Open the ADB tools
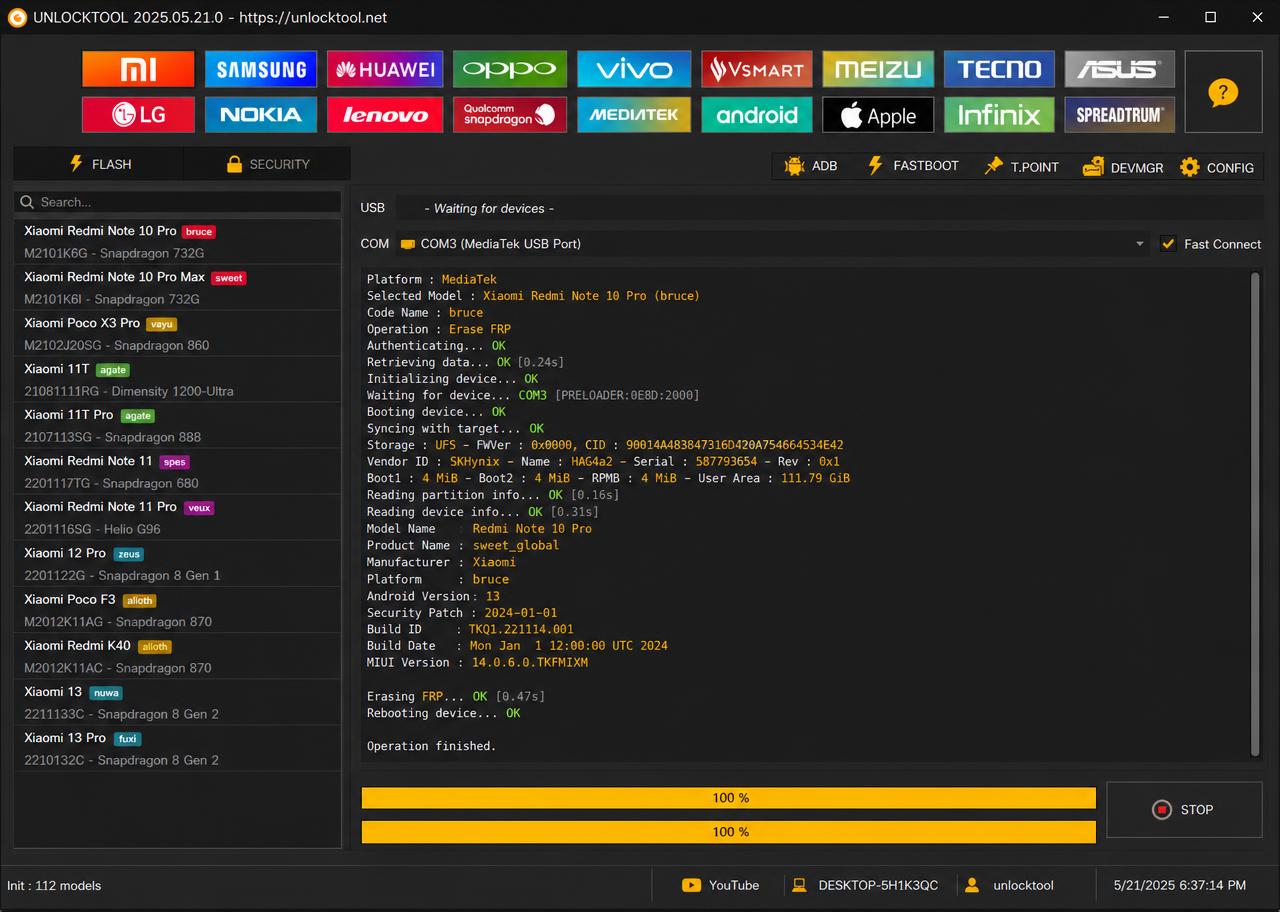This screenshot has height=912, width=1280. coord(811,166)
